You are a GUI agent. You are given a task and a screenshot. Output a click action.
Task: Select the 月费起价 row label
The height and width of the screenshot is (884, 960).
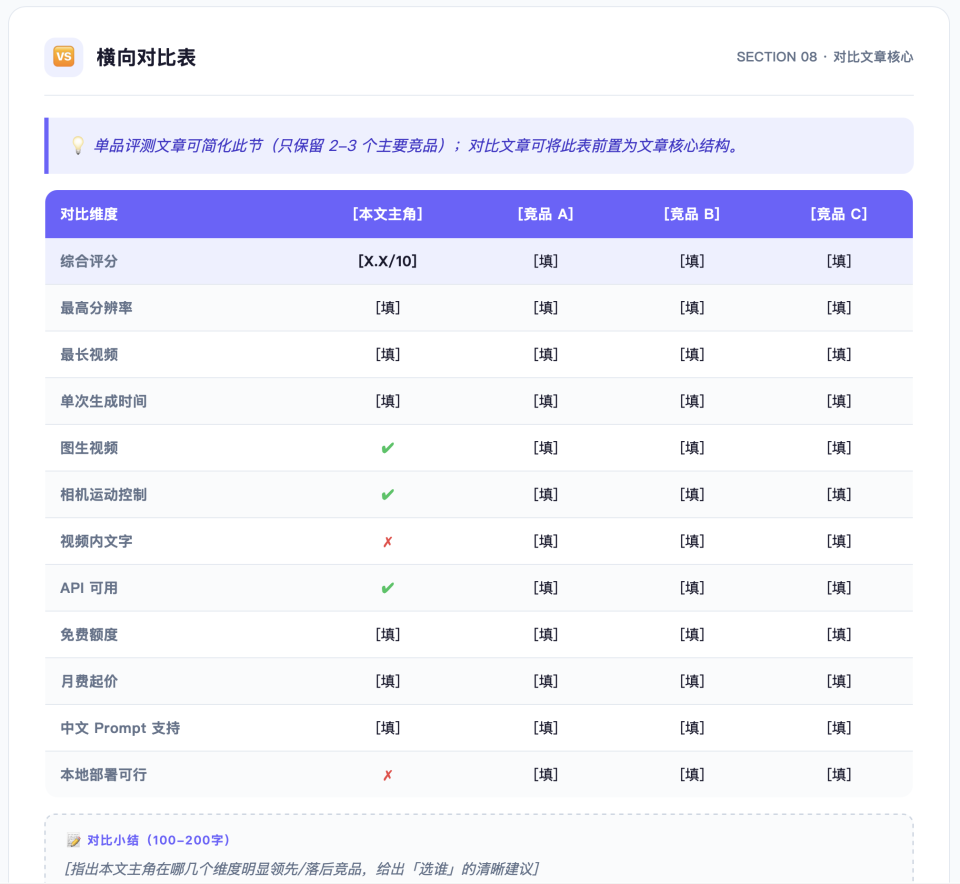click(89, 681)
